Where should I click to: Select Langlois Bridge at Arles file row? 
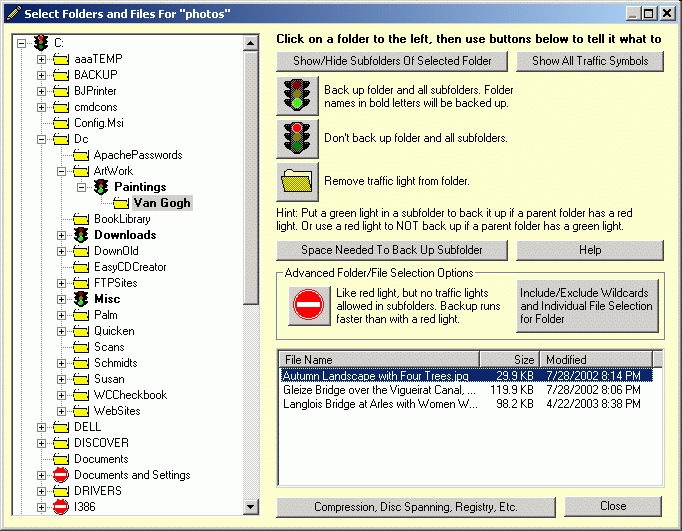379,405
